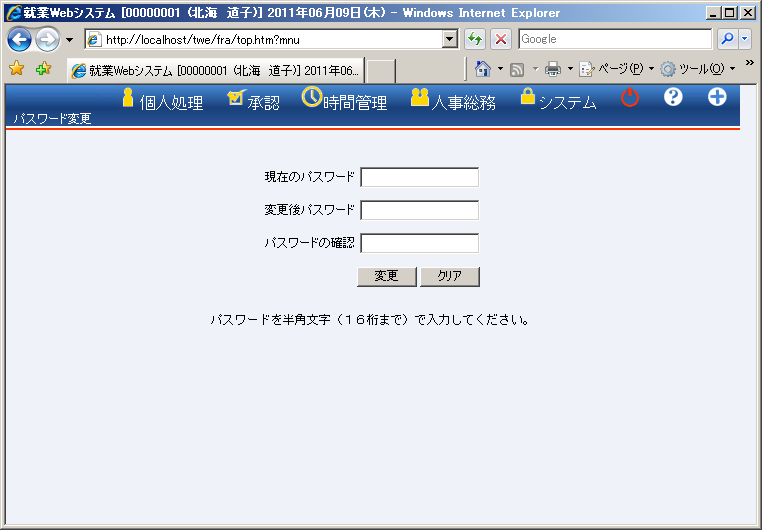This screenshot has height=530, width=762.
Task: Click the 現在のパスワード input field
Action: (419, 178)
